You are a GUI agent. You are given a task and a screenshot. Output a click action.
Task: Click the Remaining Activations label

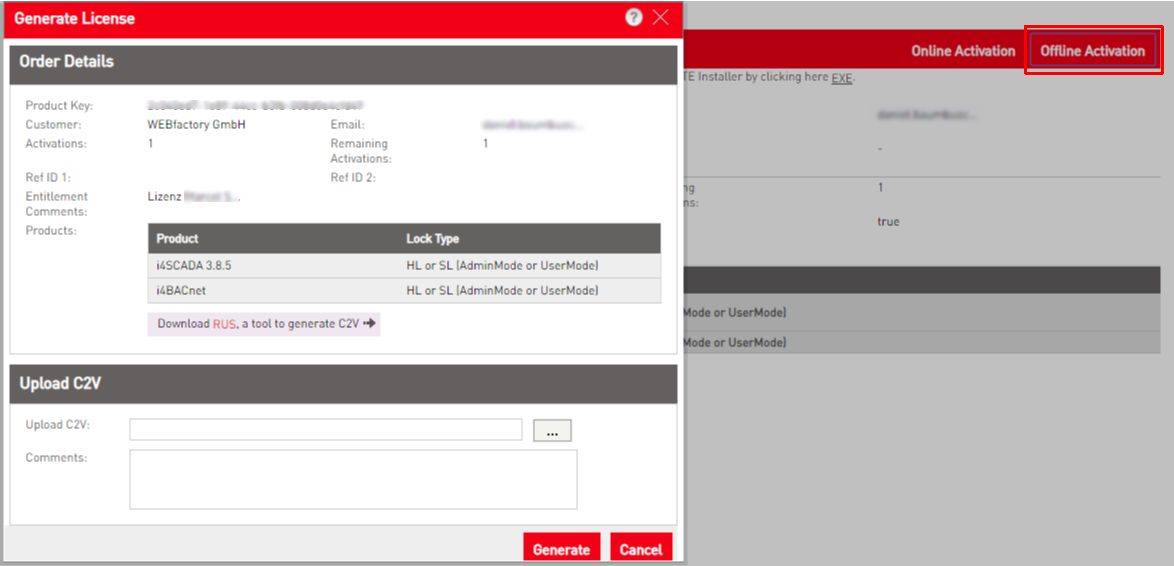pyautogui.click(x=361, y=150)
